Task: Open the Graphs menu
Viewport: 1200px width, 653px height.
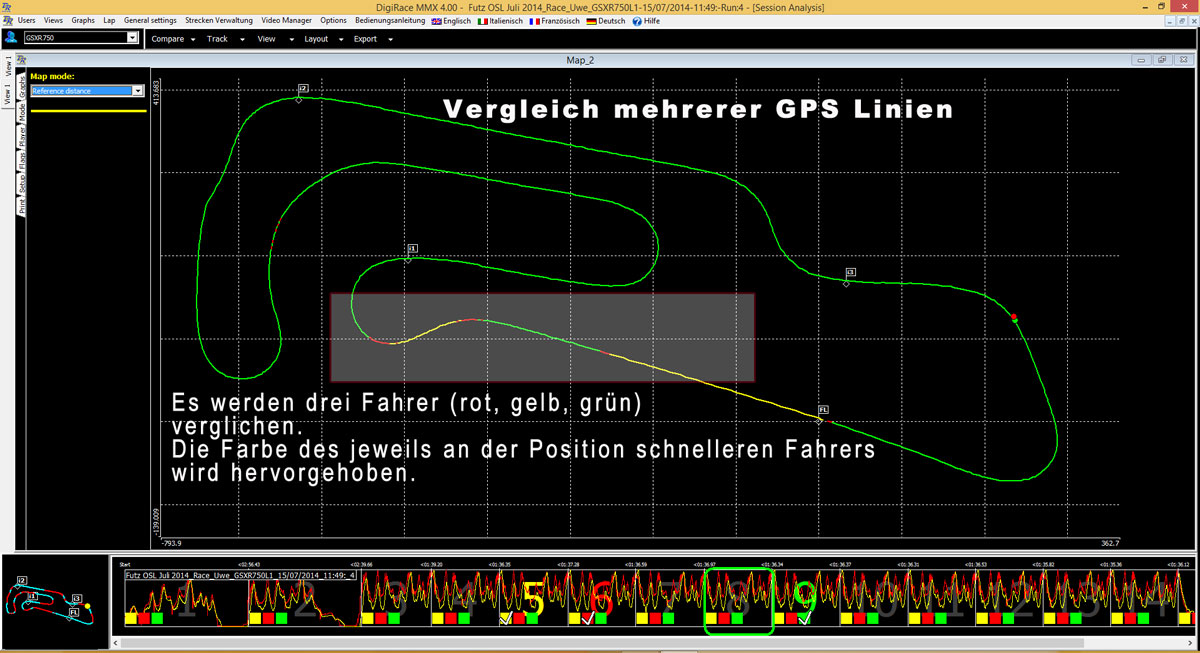Action: point(83,20)
